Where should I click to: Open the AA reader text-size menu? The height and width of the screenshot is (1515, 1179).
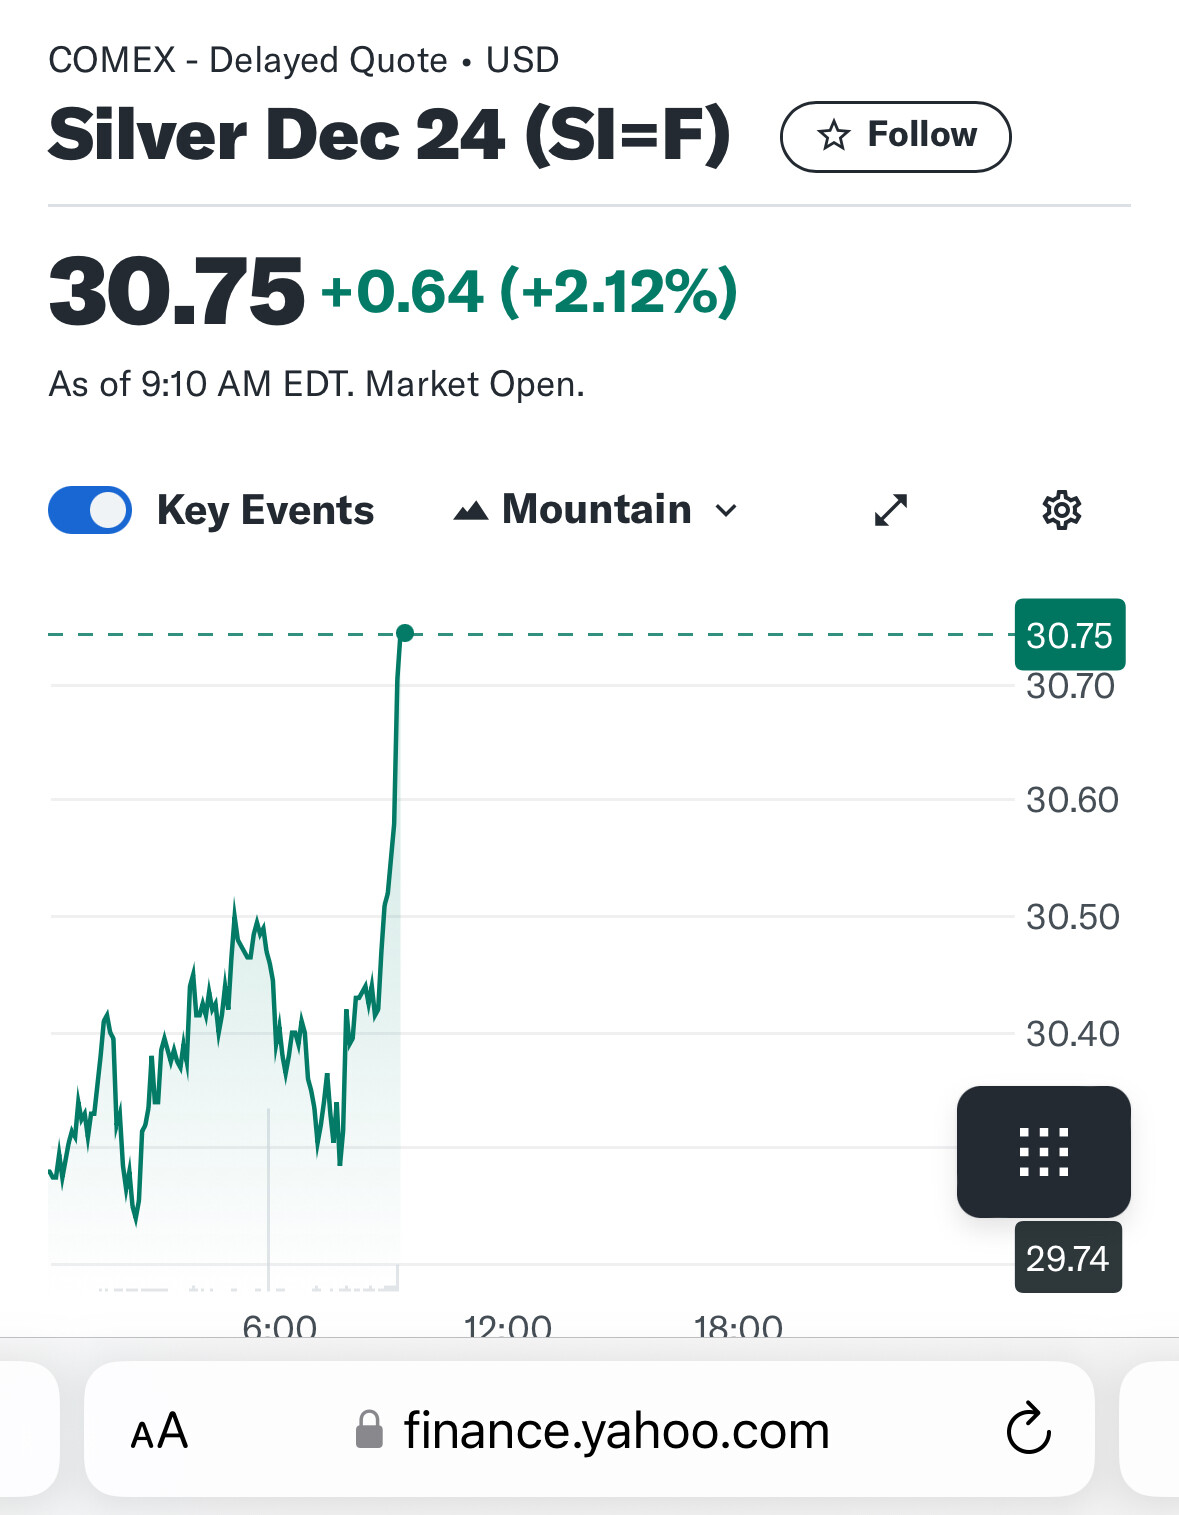[159, 1431]
